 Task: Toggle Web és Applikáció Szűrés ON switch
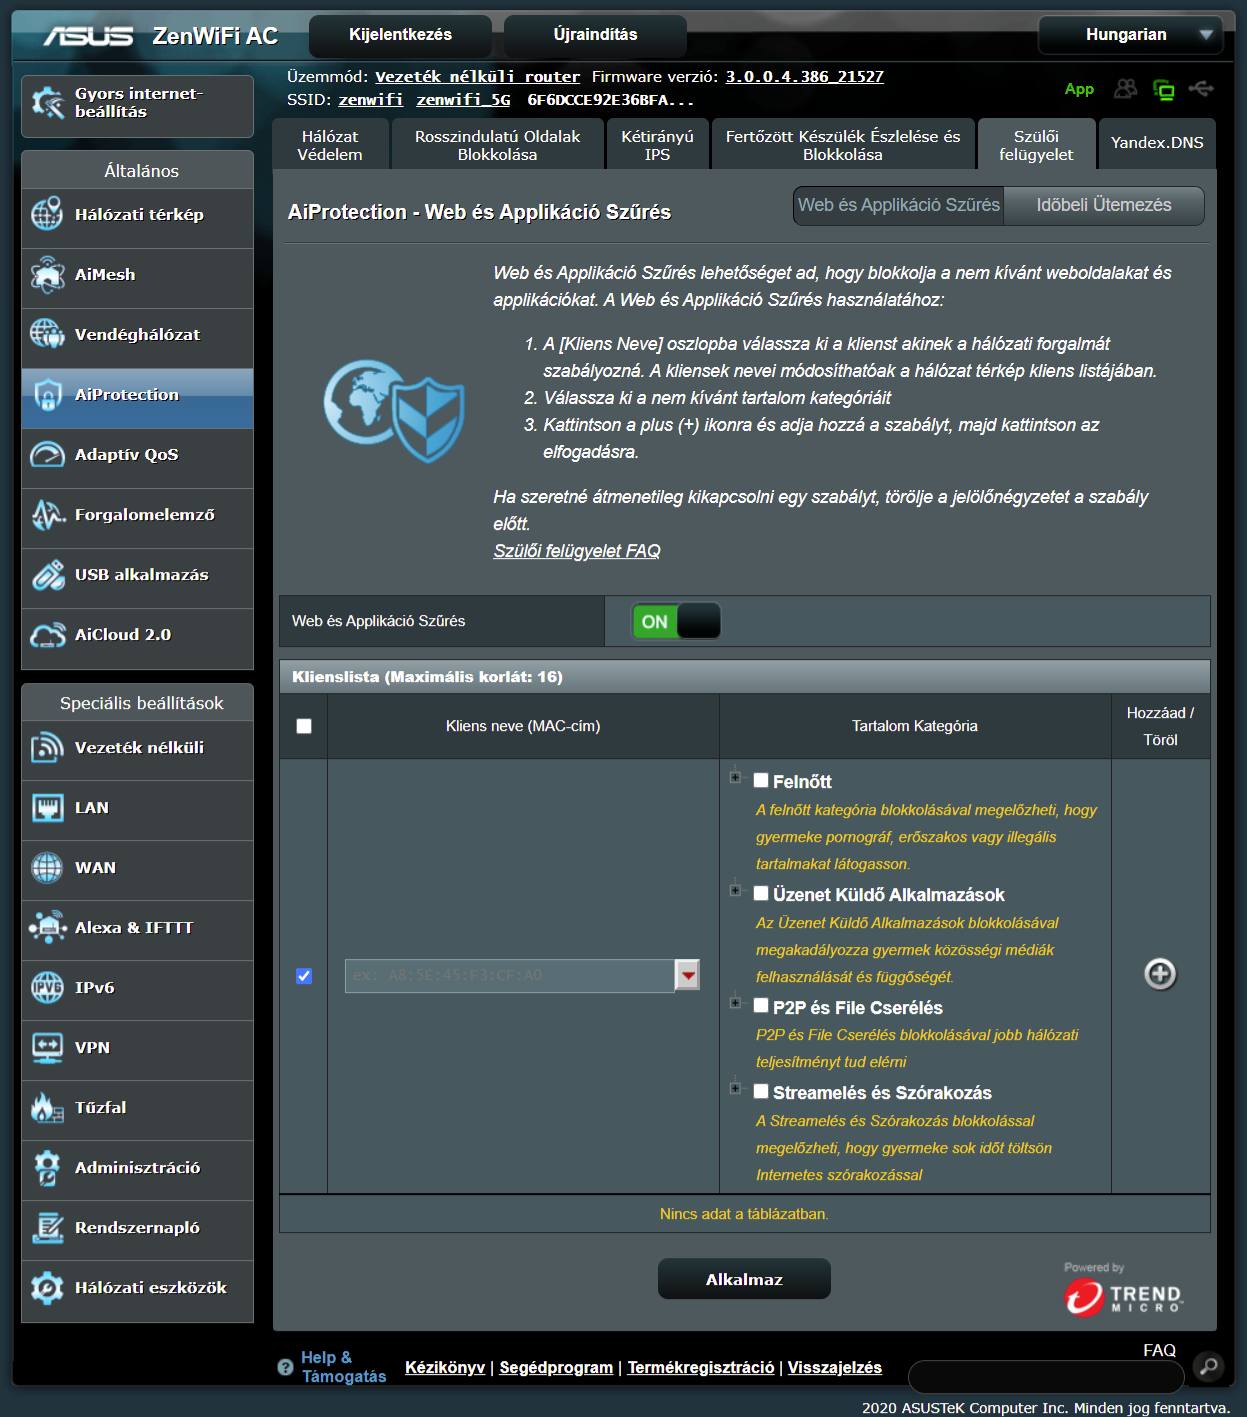click(676, 621)
